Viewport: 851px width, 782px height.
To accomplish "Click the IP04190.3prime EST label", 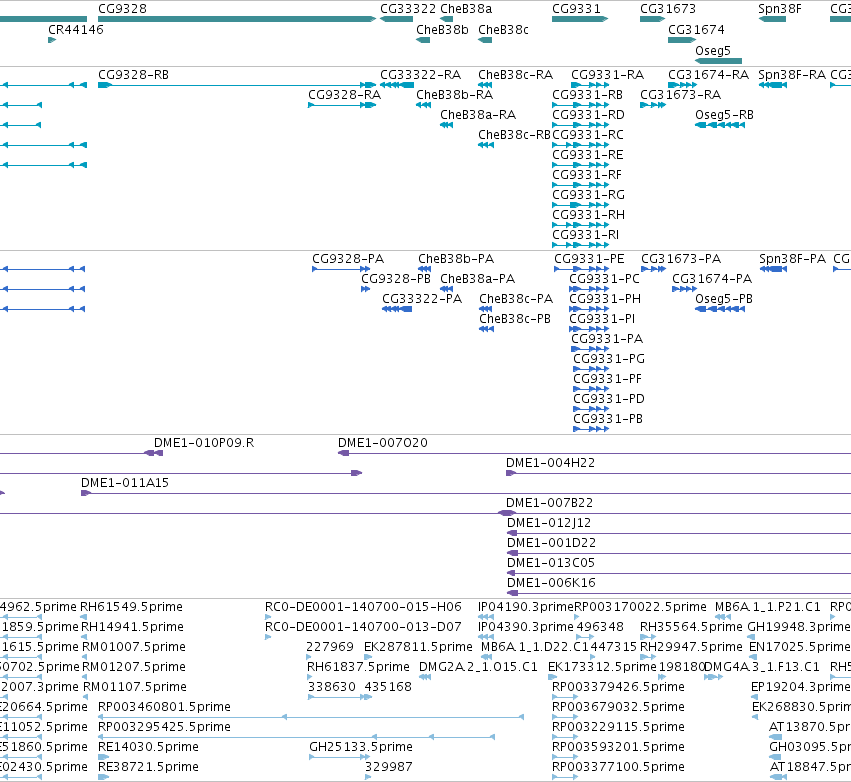I will [x=525, y=607].
